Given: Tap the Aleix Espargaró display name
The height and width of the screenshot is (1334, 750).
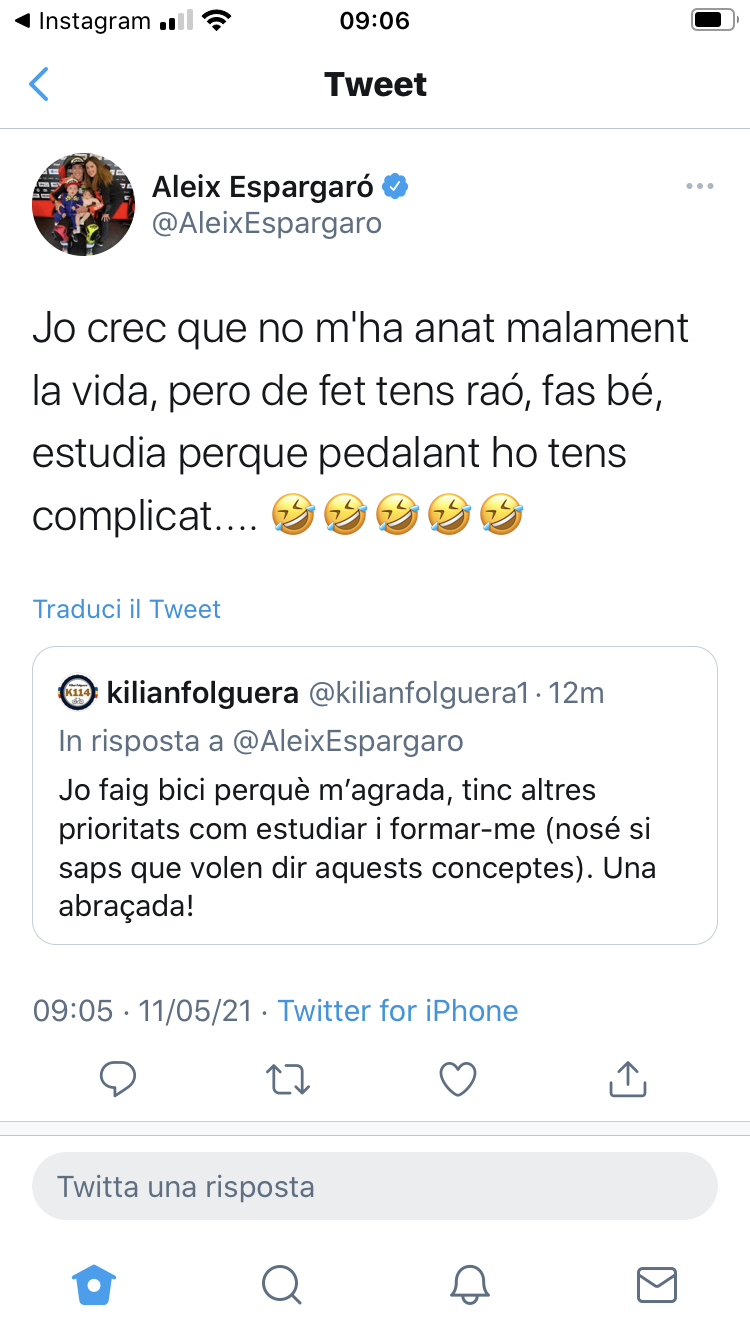Looking at the screenshot, I should 263,186.
